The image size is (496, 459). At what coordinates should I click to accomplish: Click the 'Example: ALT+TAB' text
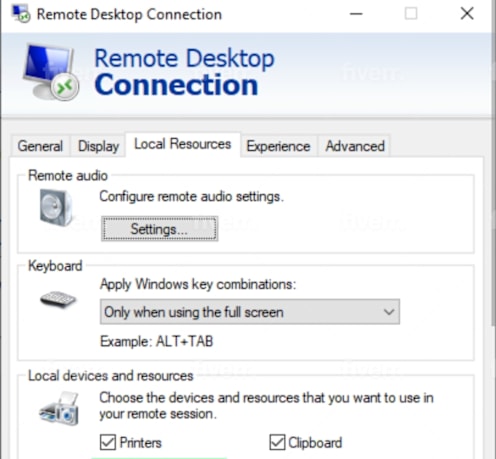tap(157, 341)
